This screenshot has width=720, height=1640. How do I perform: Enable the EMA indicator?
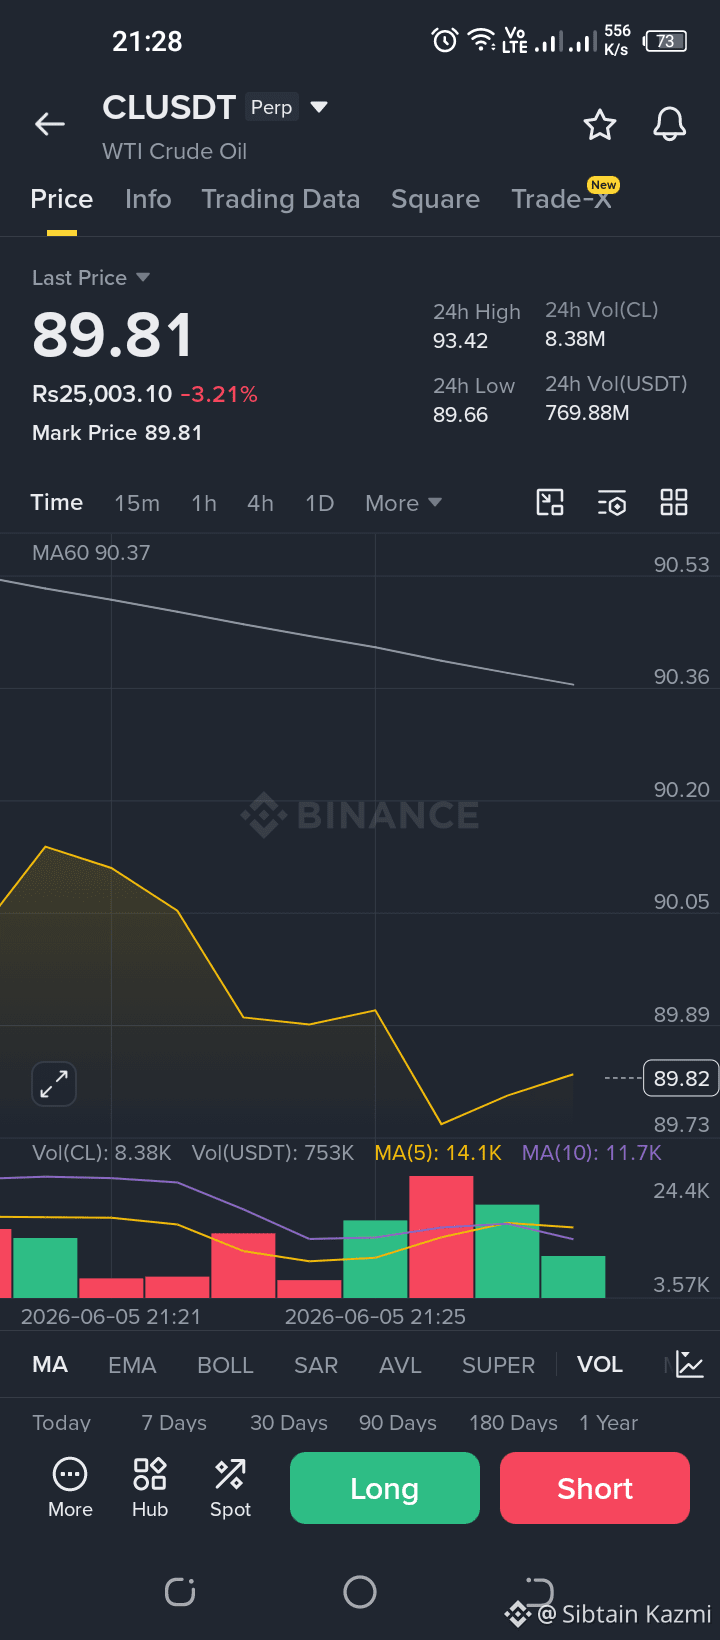[x=132, y=1365]
